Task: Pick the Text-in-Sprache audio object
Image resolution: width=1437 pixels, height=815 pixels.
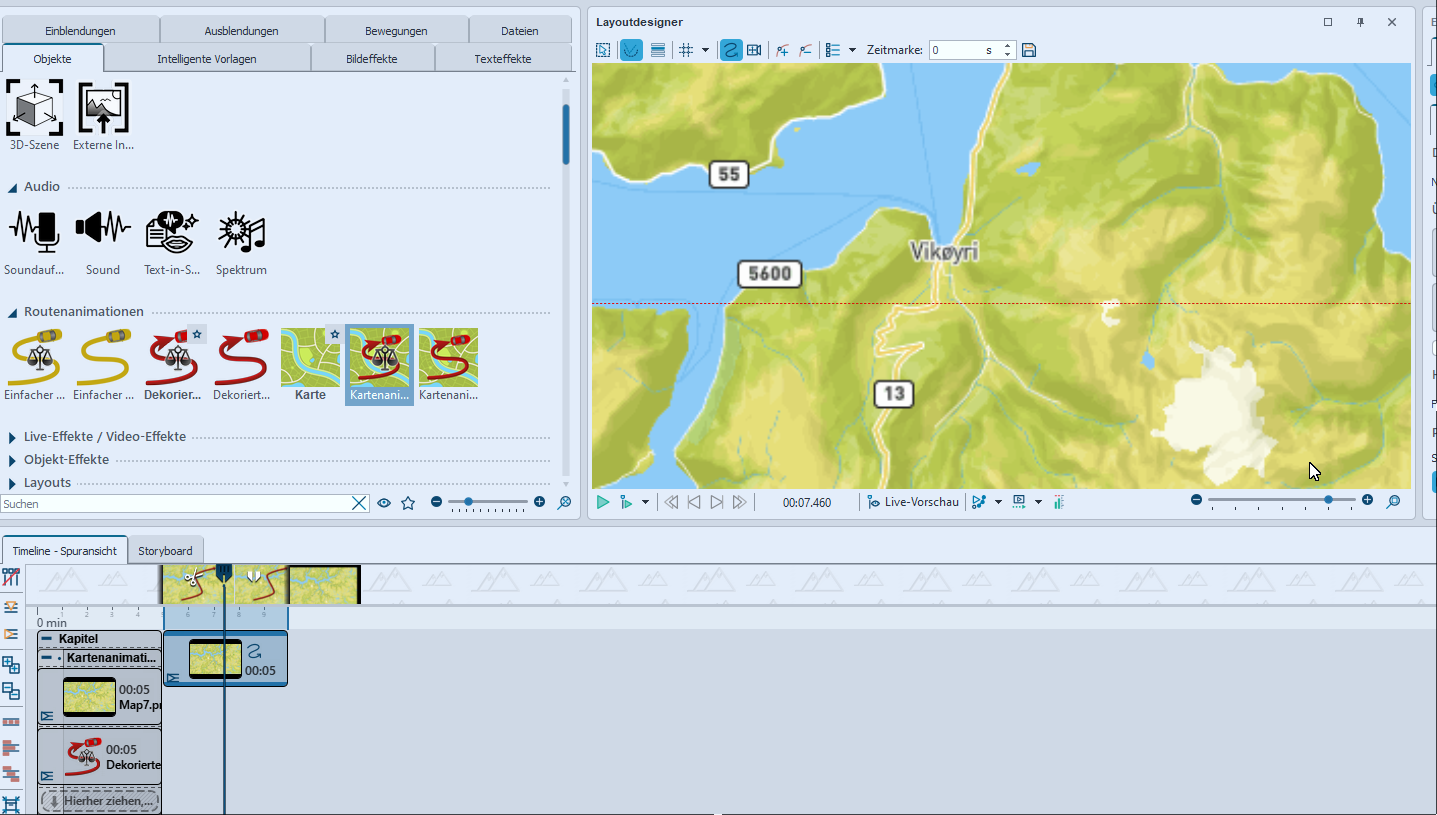Action: 171,231
